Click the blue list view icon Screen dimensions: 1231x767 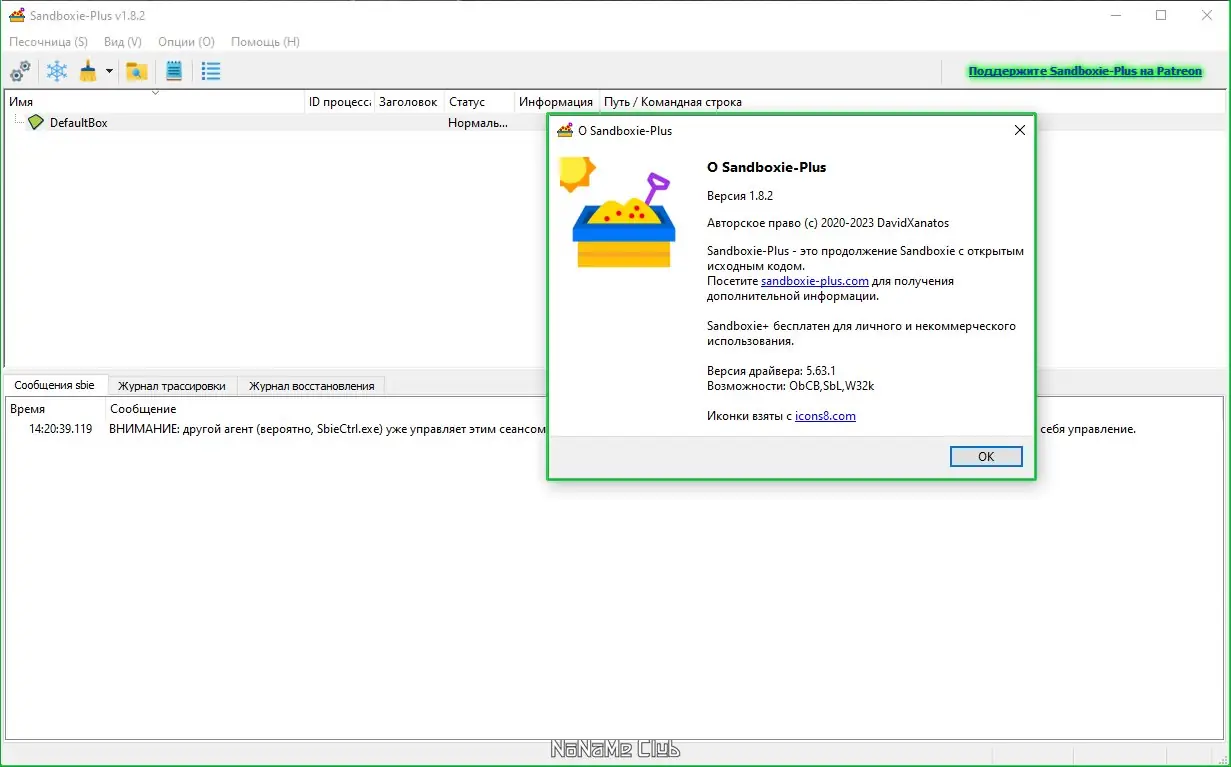coord(211,71)
